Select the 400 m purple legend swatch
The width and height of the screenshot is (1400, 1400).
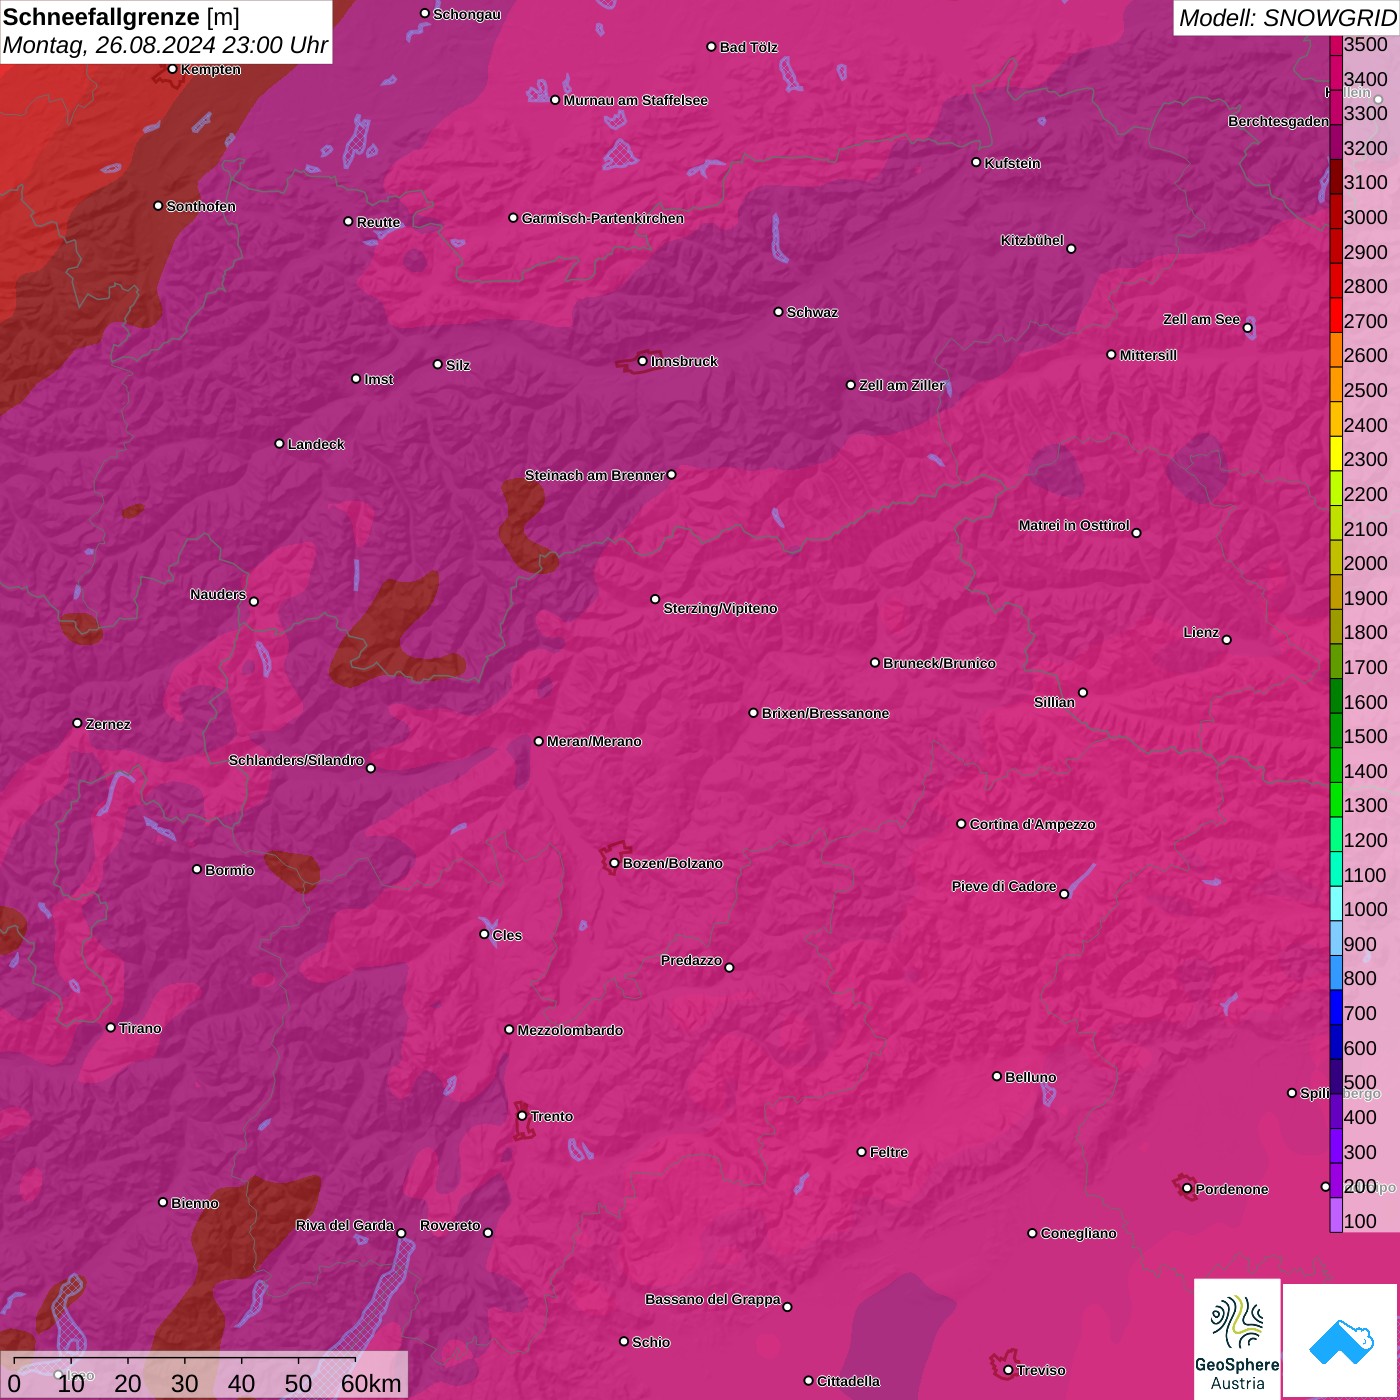tap(1336, 1111)
